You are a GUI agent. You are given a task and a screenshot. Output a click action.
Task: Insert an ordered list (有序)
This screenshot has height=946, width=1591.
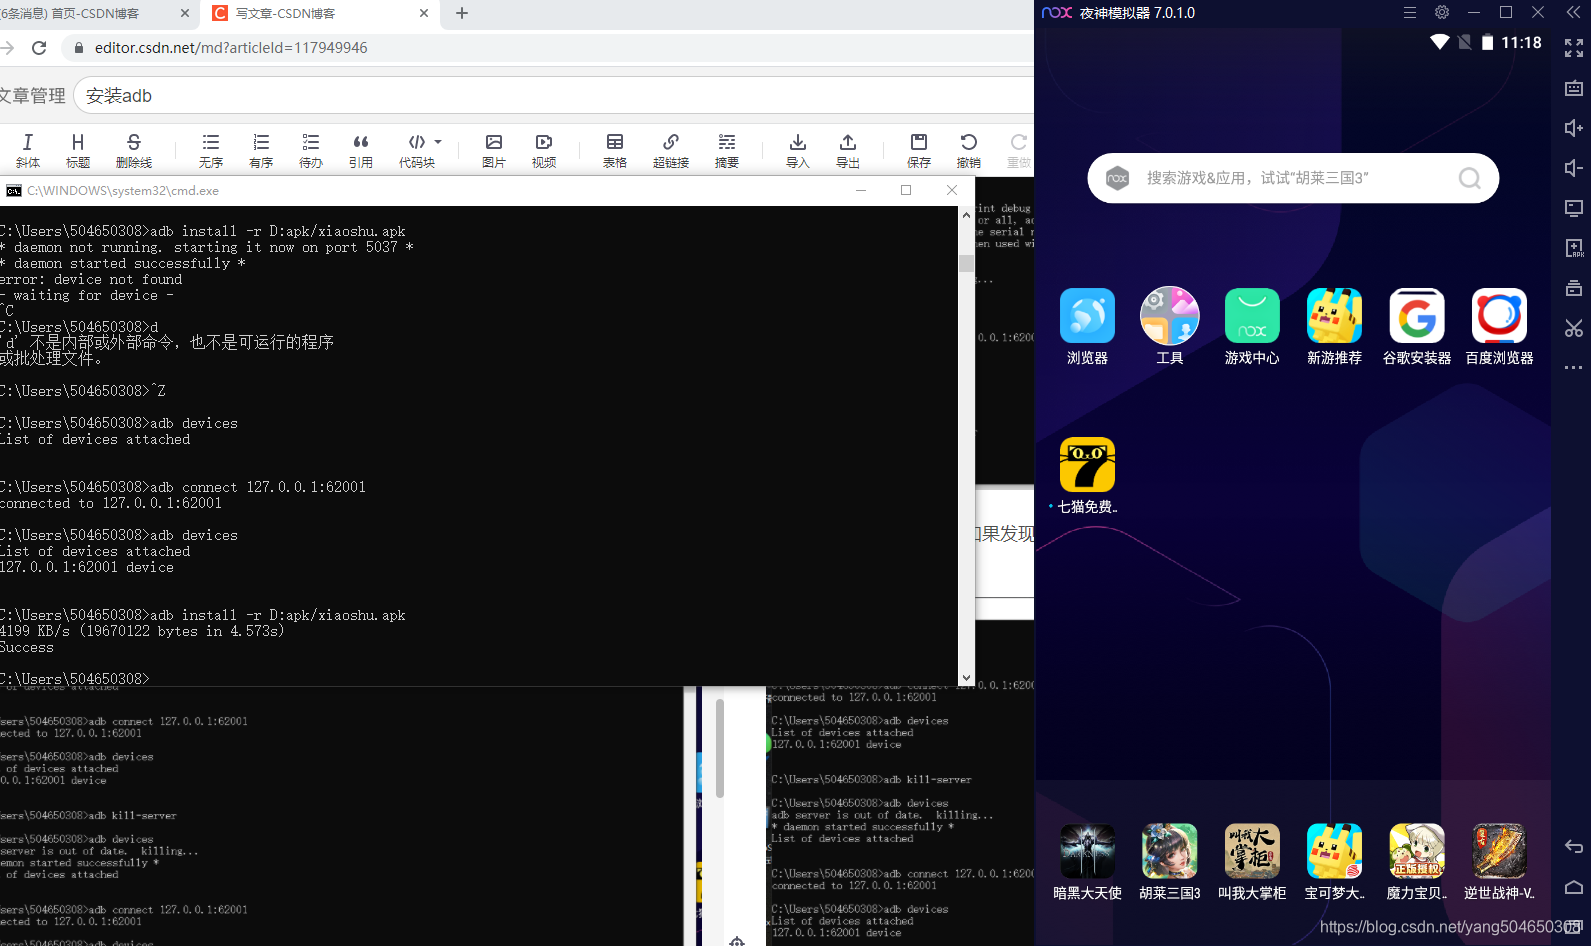(261, 150)
